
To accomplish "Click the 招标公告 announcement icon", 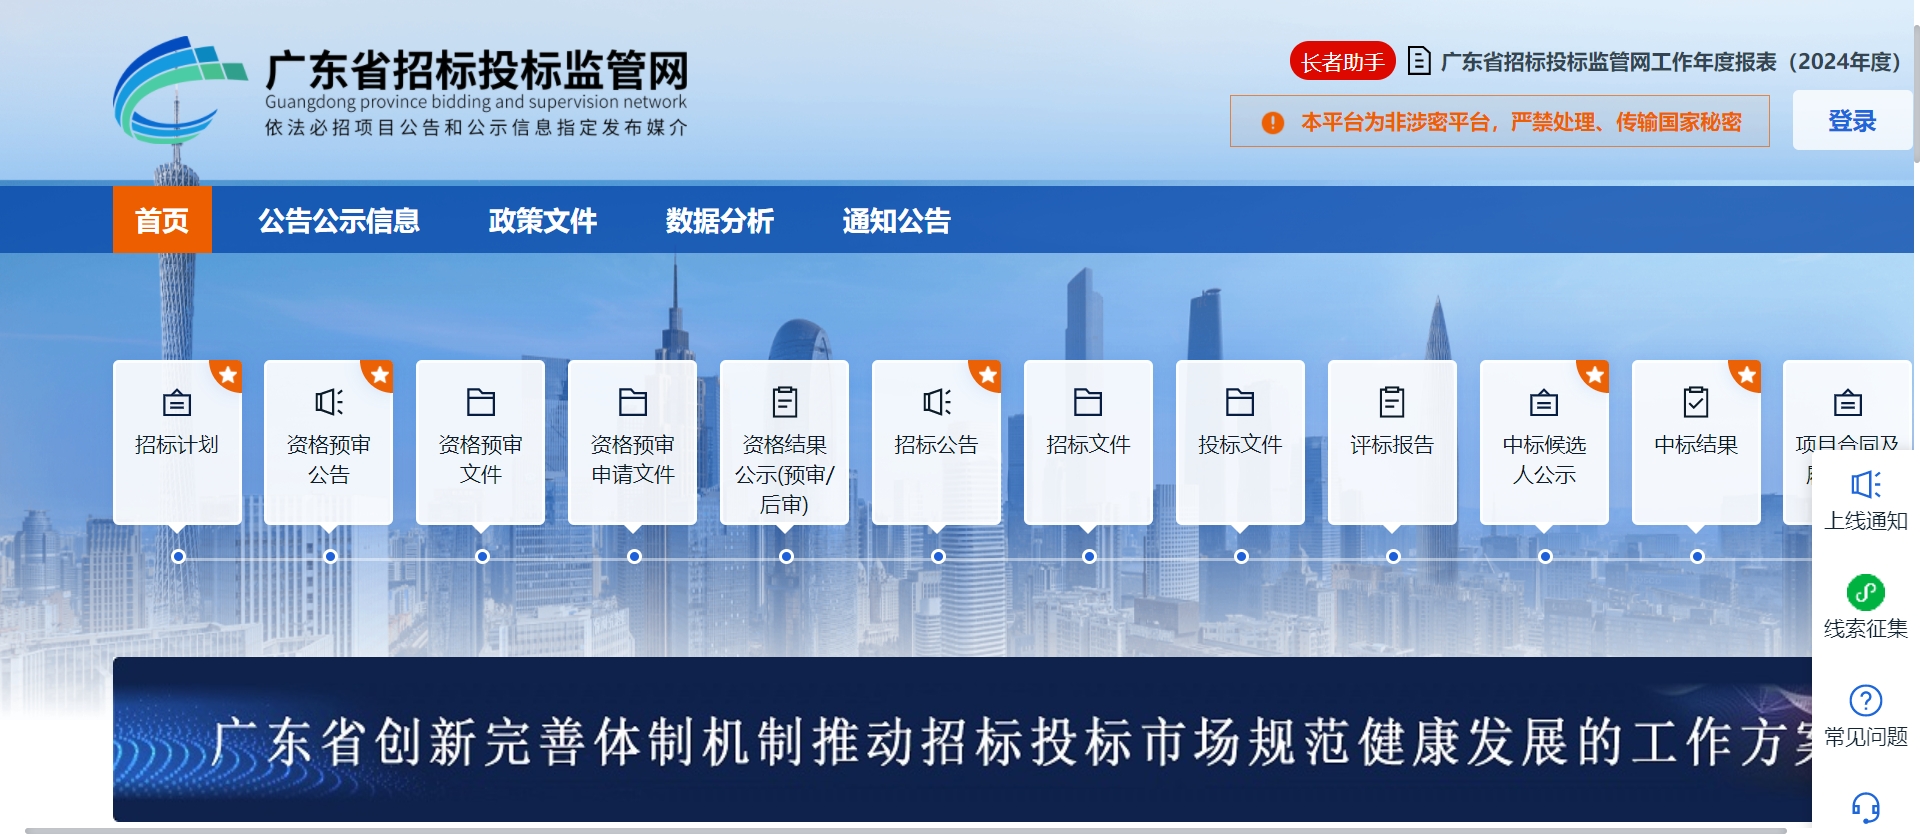I will click(x=937, y=402).
